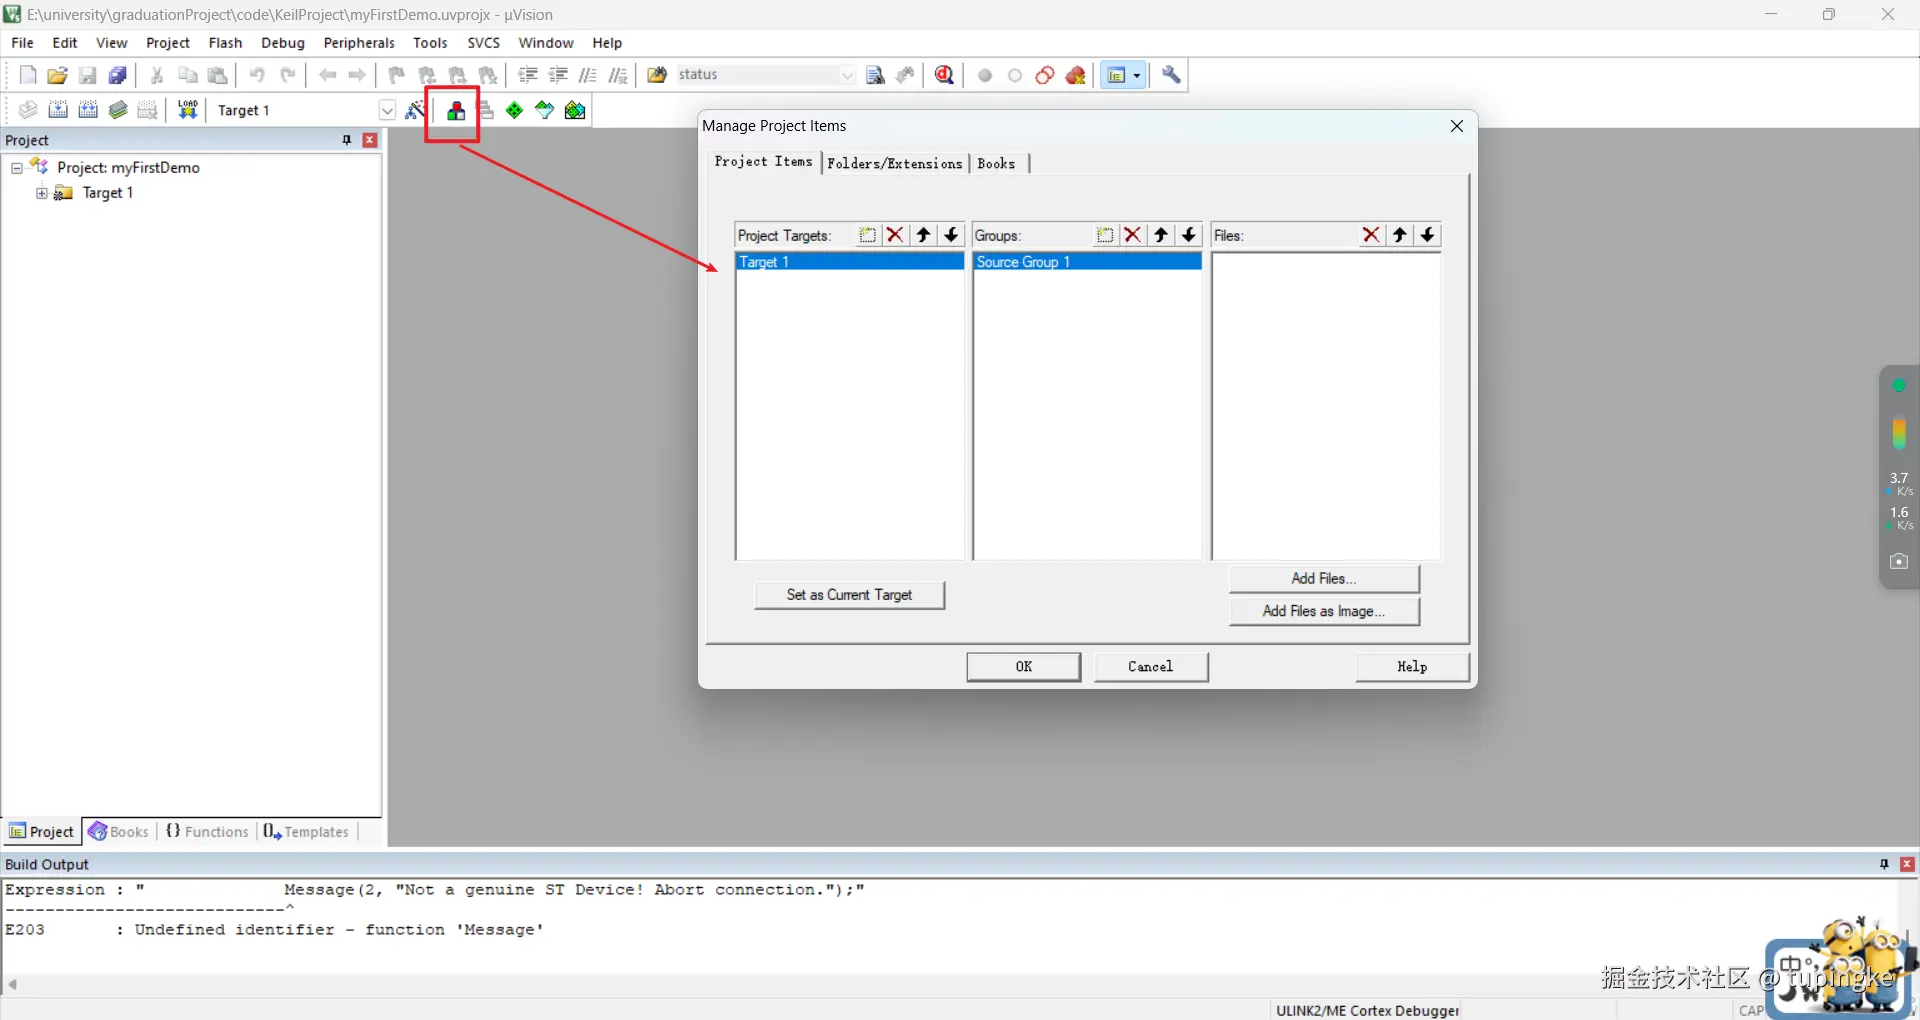
Task: Delete the selected Group
Action: [1133, 235]
